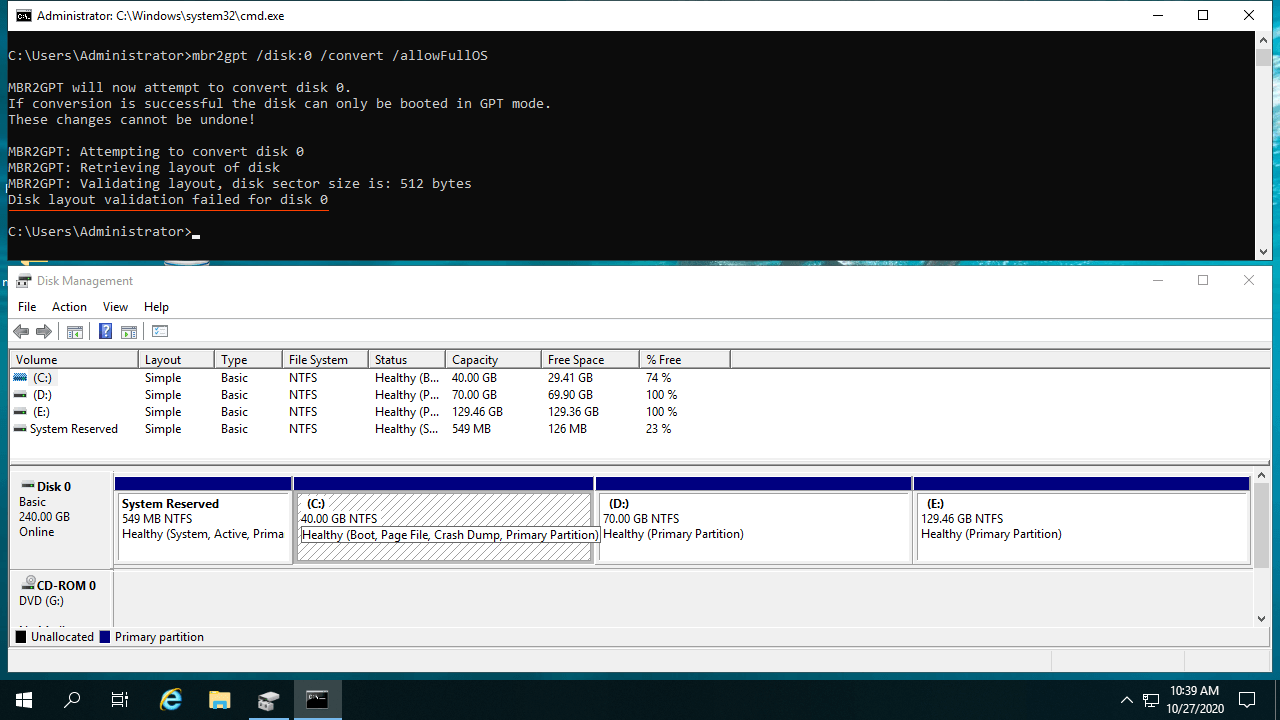1280x720 pixels.
Task: Open the Windows Start menu
Action: (x=24, y=700)
